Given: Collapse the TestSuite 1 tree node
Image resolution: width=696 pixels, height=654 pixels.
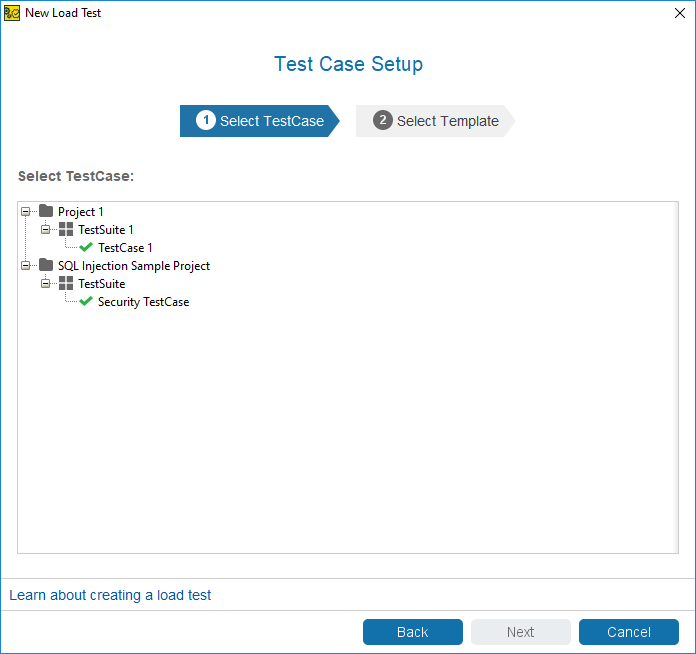Looking at the screenshot, I should click(x=45, y=230).
